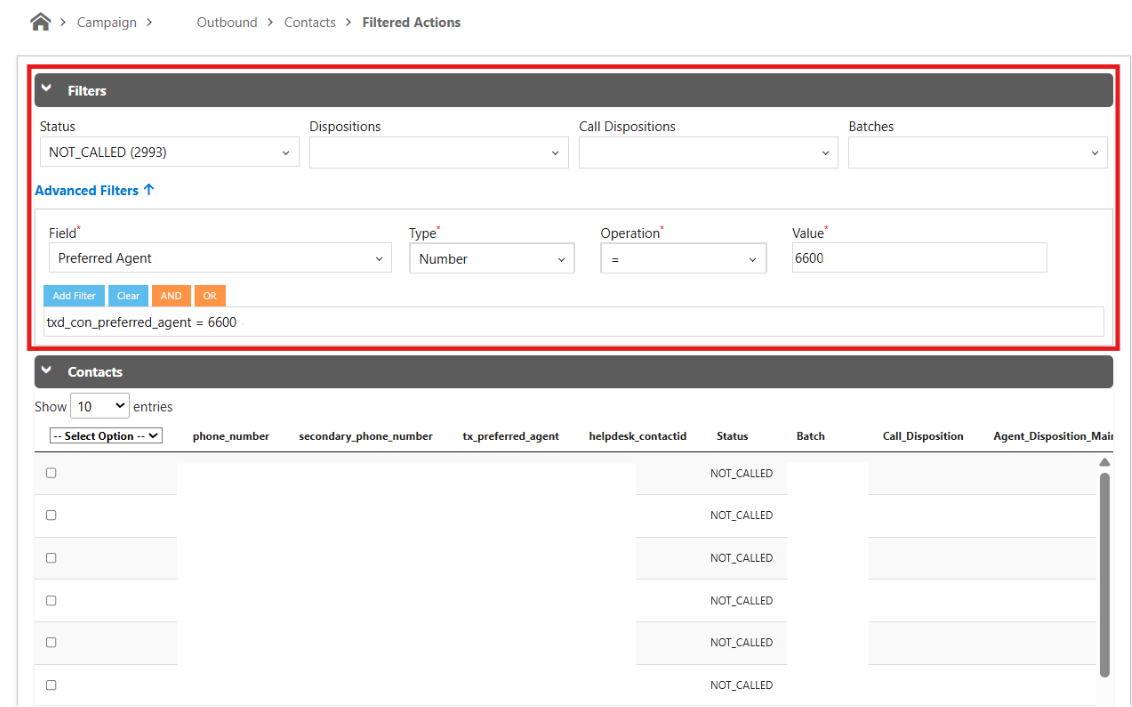
Task: Open the Show entries dropdown set to 10
Action: 100,406
